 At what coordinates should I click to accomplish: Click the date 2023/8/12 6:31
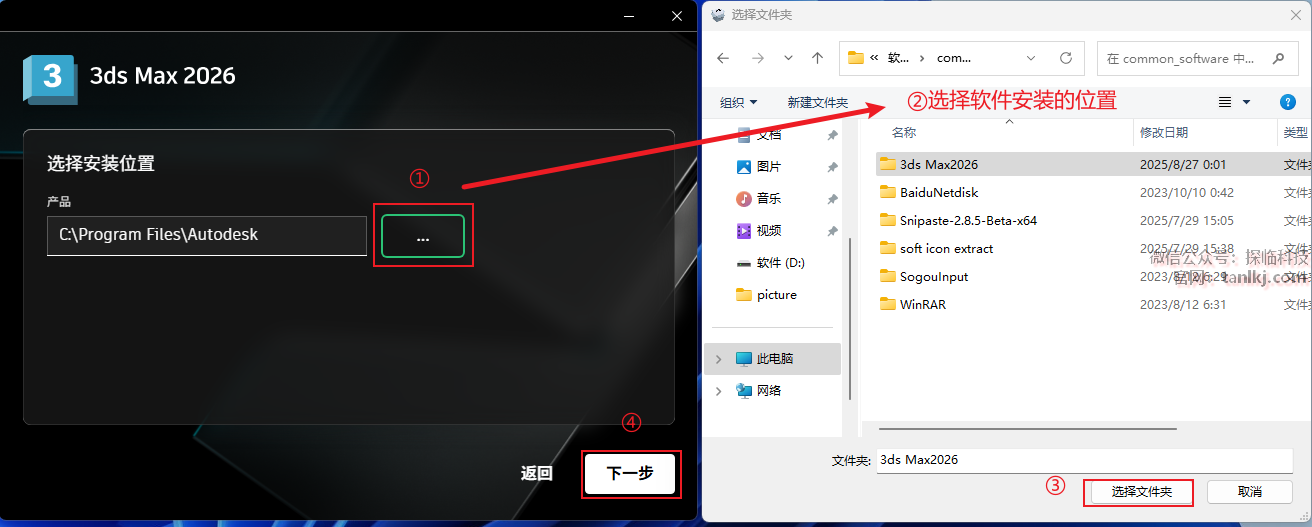point(1183,304)
